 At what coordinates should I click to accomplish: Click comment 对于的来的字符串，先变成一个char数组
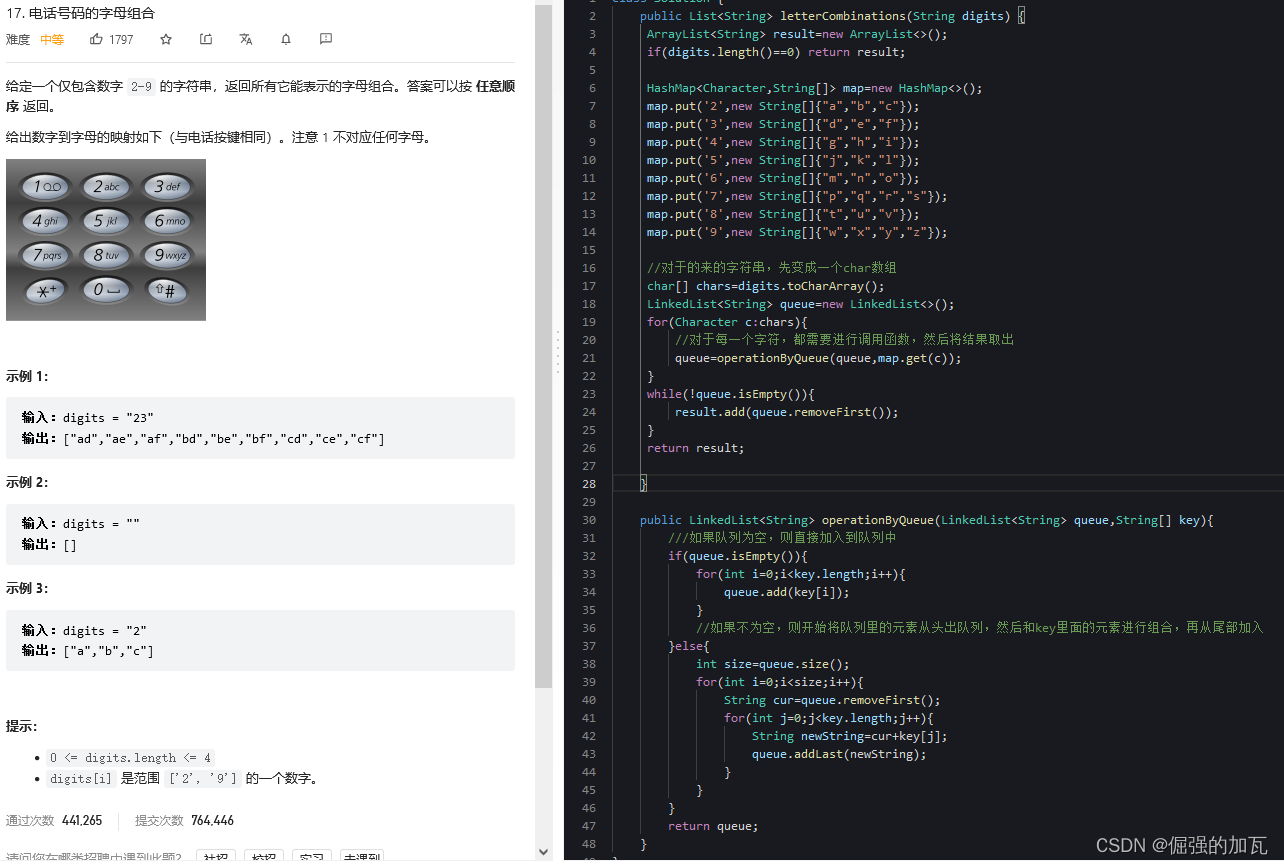[x=772, y=268]
